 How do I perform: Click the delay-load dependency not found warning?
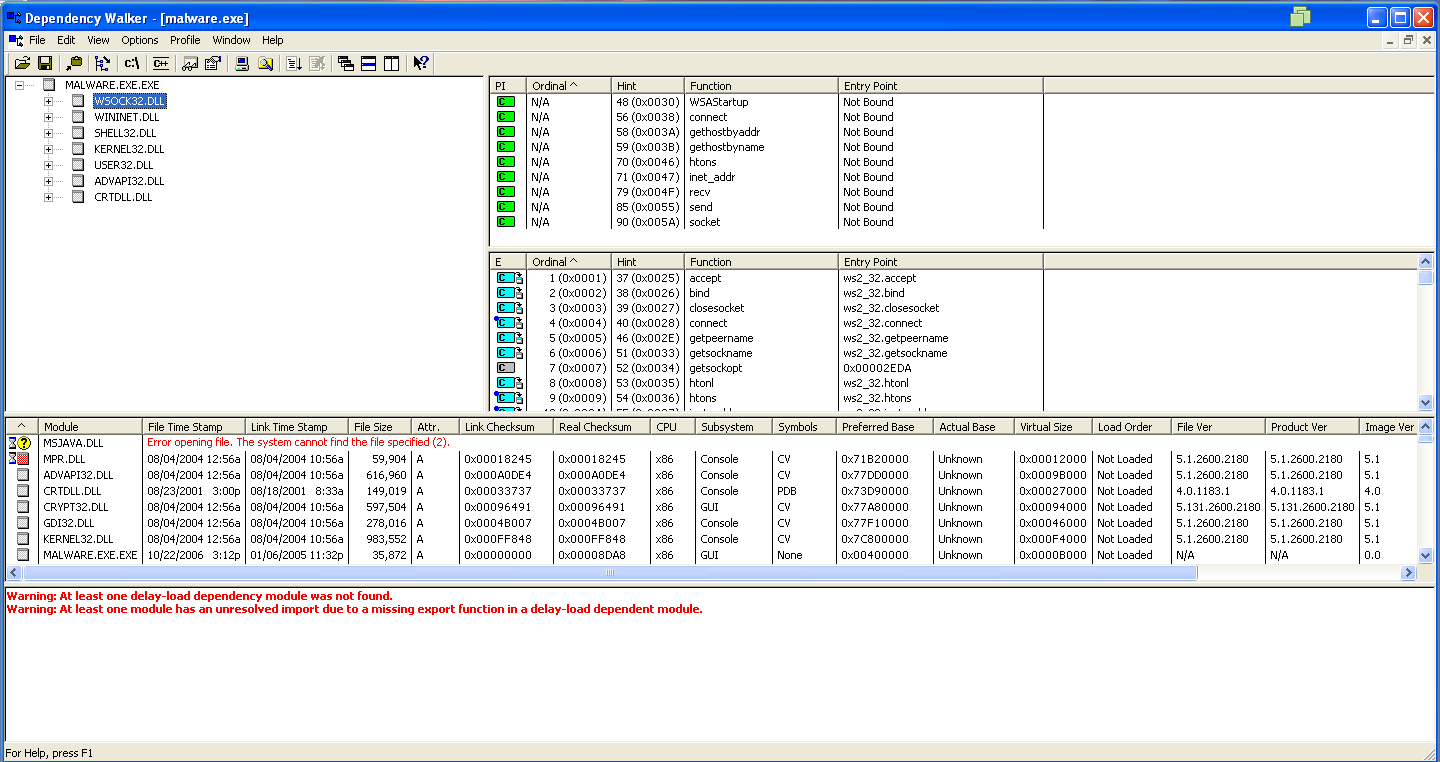pos(199,596)
